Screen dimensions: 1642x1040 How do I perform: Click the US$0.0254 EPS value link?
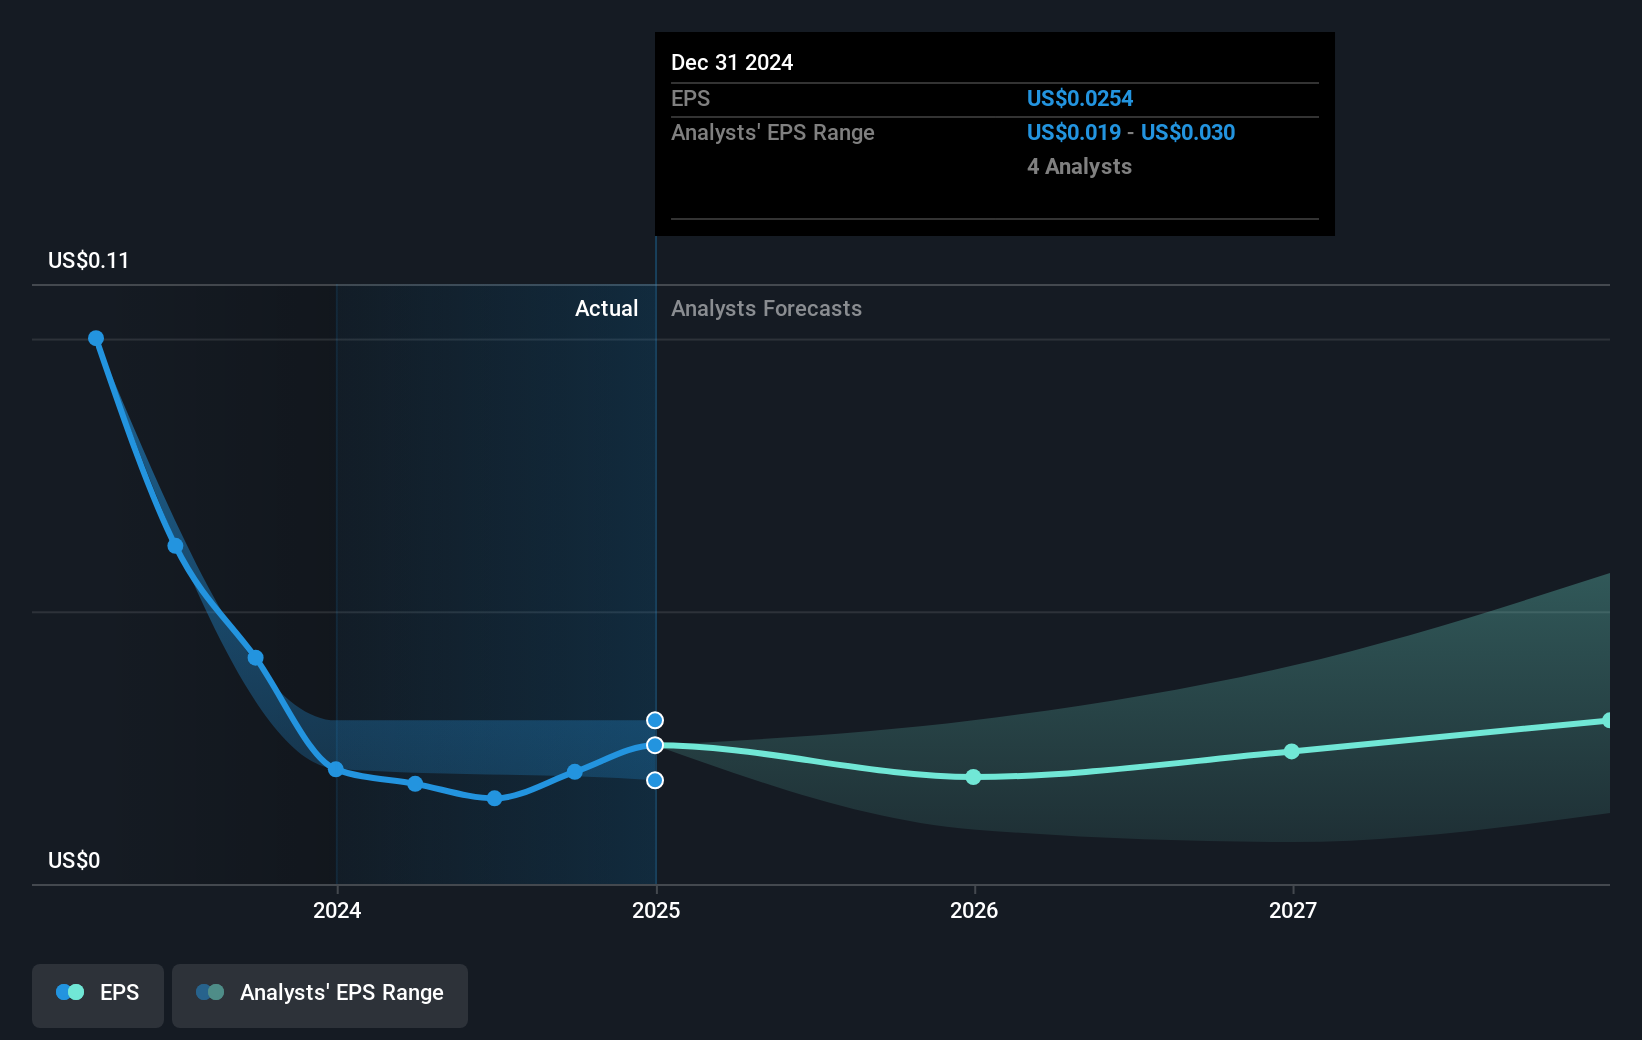1080,98
